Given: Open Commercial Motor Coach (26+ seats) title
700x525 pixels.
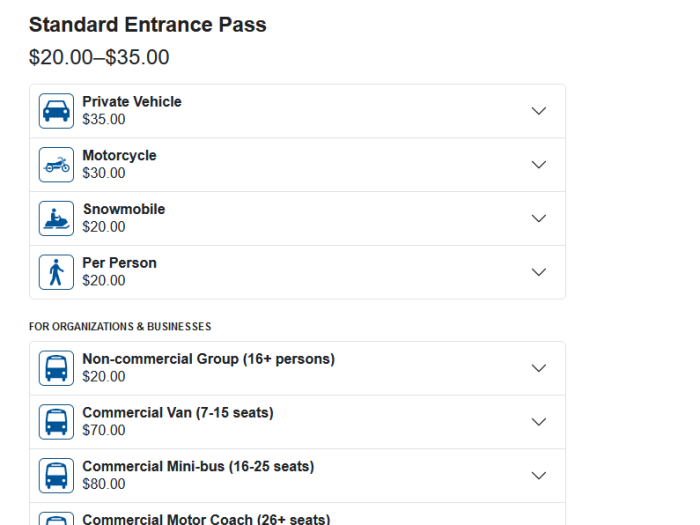Looking at the screenshot, I should tap(206, 519).
